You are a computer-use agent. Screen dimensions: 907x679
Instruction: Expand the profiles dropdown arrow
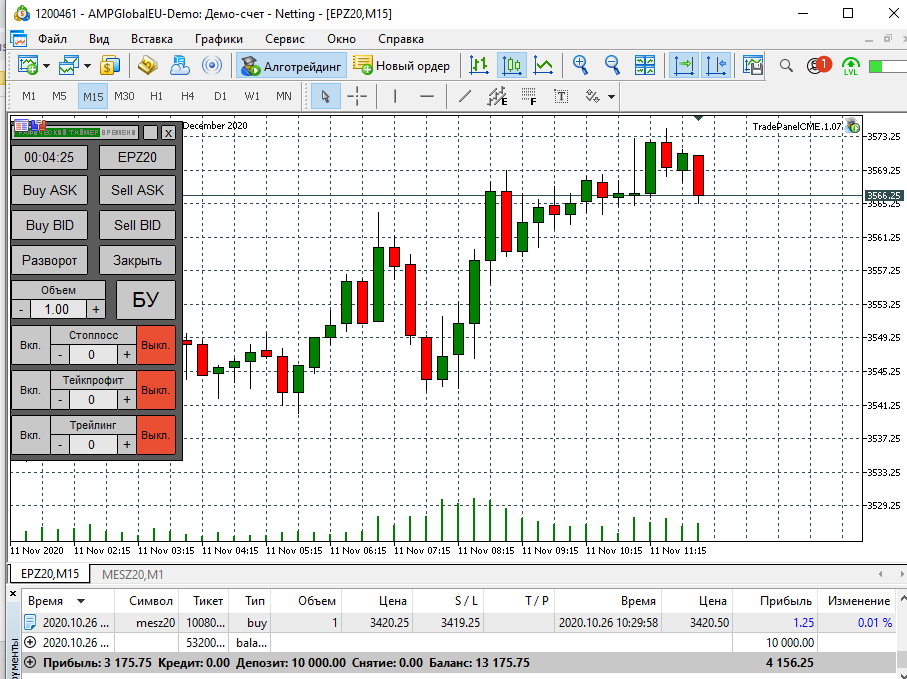pyautogui.click(x=87, y=66)
